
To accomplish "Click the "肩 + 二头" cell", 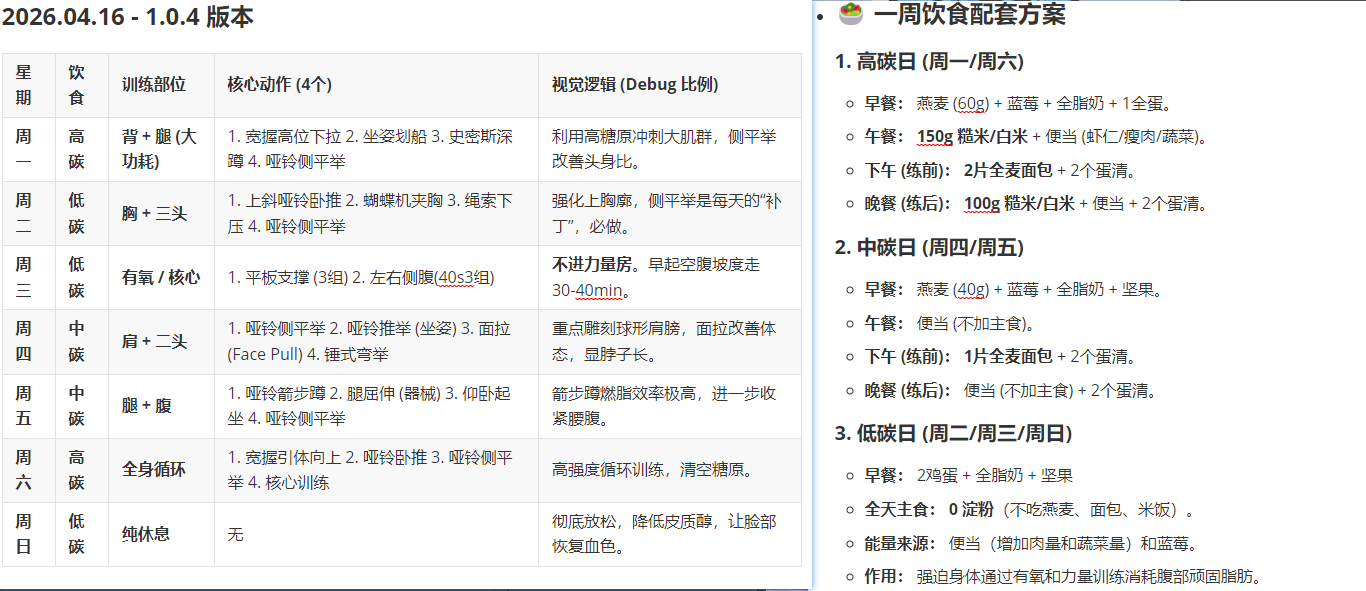I will tap(154, 341).
